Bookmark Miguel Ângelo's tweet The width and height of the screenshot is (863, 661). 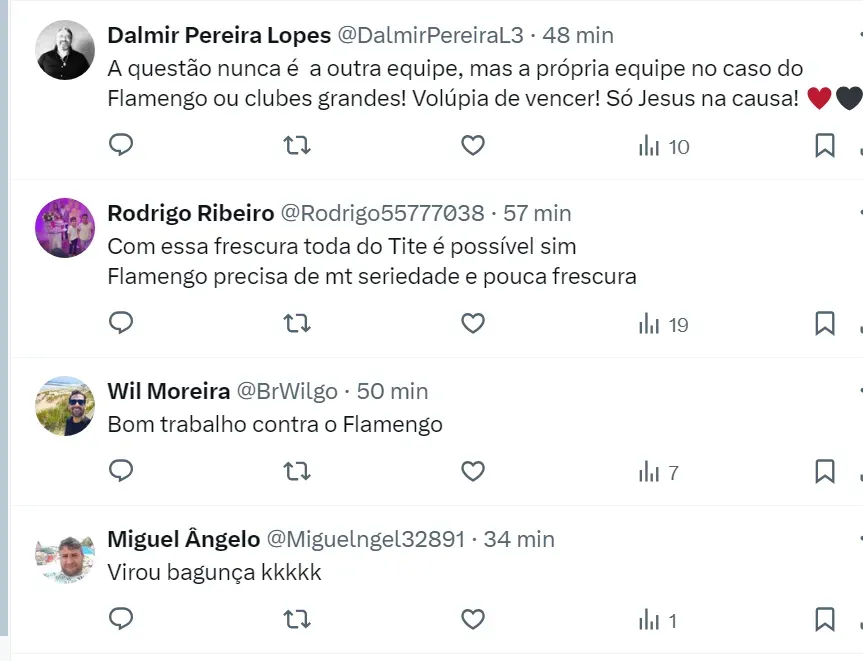click(x=824, y=620)
